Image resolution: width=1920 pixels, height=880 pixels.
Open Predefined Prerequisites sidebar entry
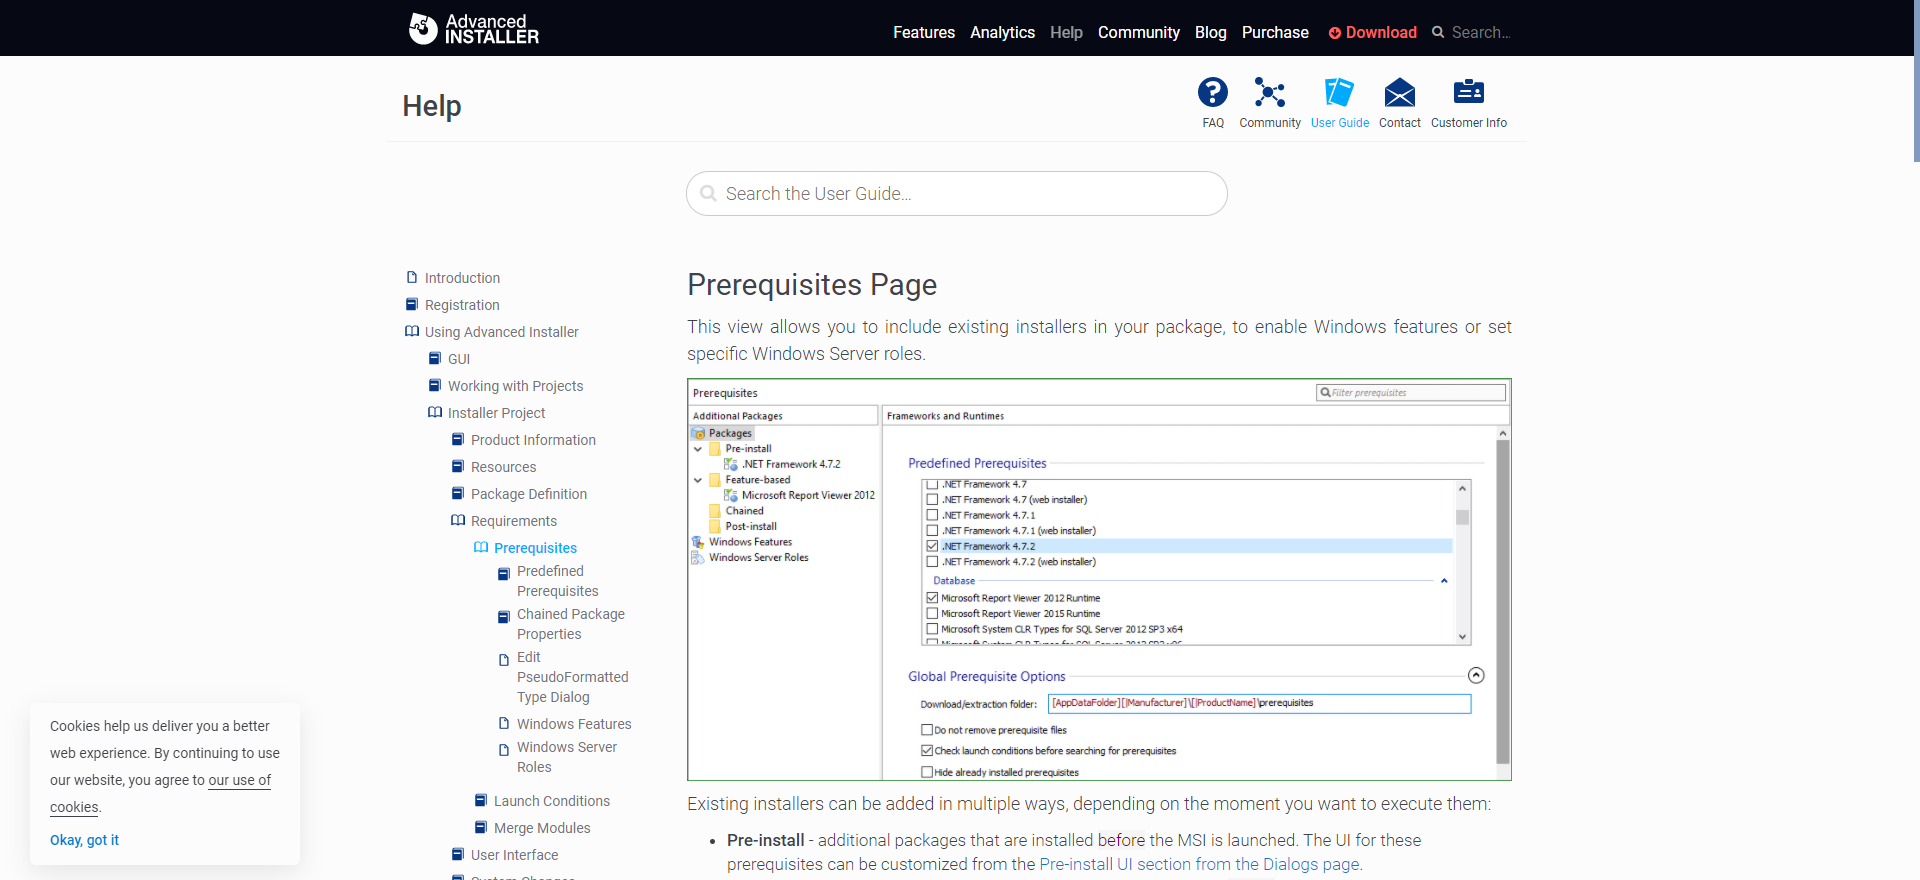557,581
